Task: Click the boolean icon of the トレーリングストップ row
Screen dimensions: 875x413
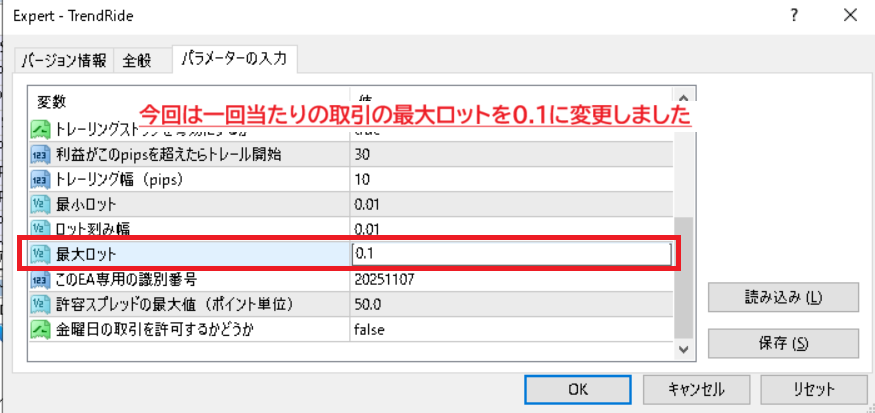Action: click(38, 130)
